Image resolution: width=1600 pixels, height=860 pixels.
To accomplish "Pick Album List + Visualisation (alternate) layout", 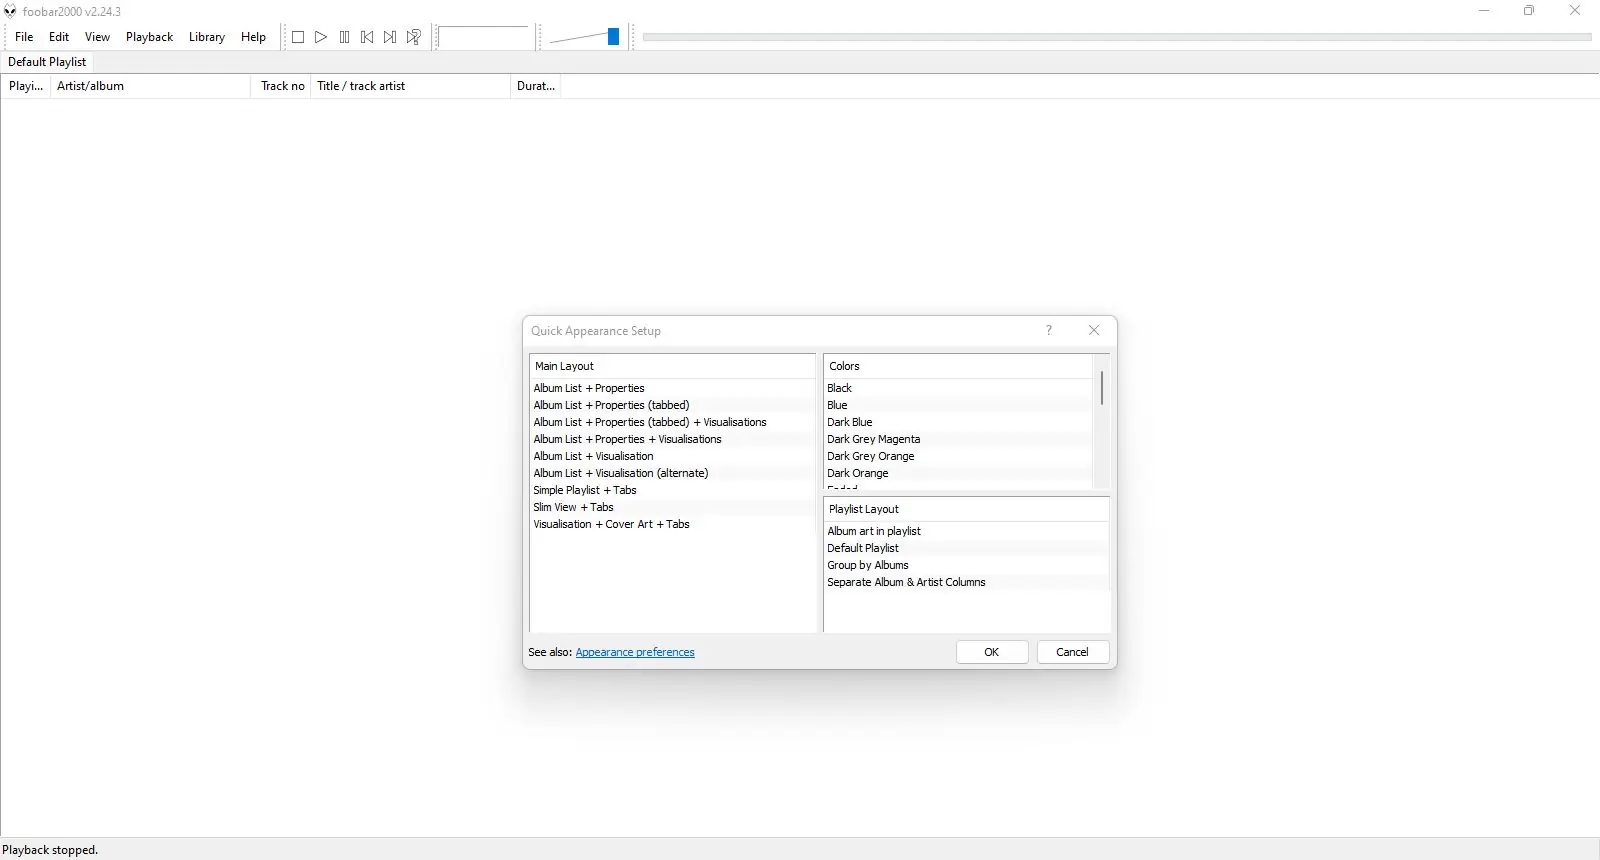I will tap(672, 473).
